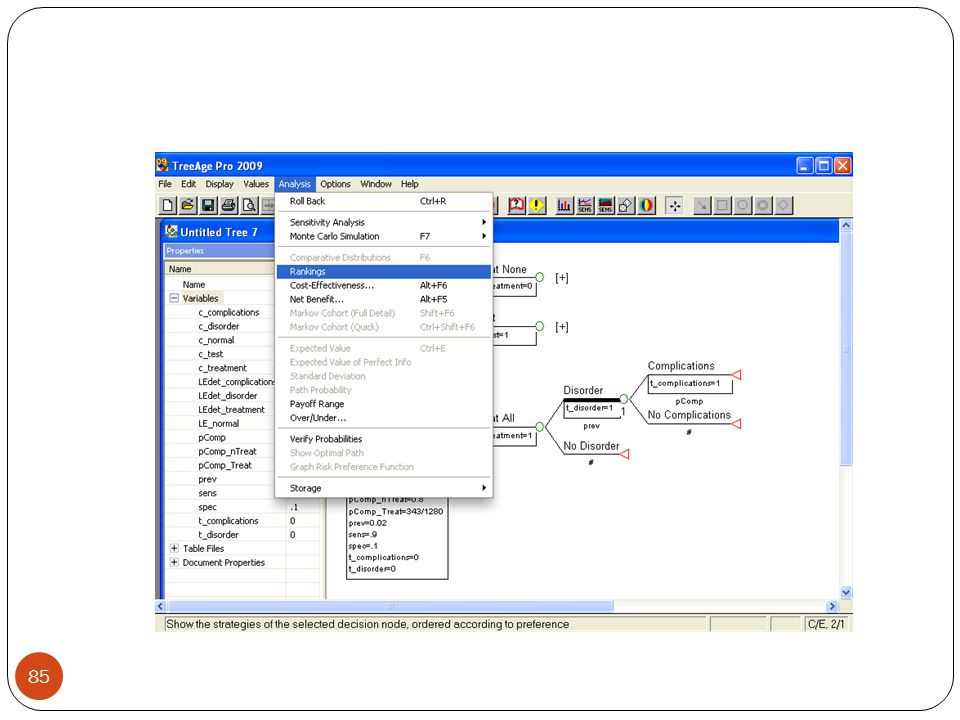960x720 pixels.
Task: Click the second SENS filled-graph icon
Action: [605, 205]
